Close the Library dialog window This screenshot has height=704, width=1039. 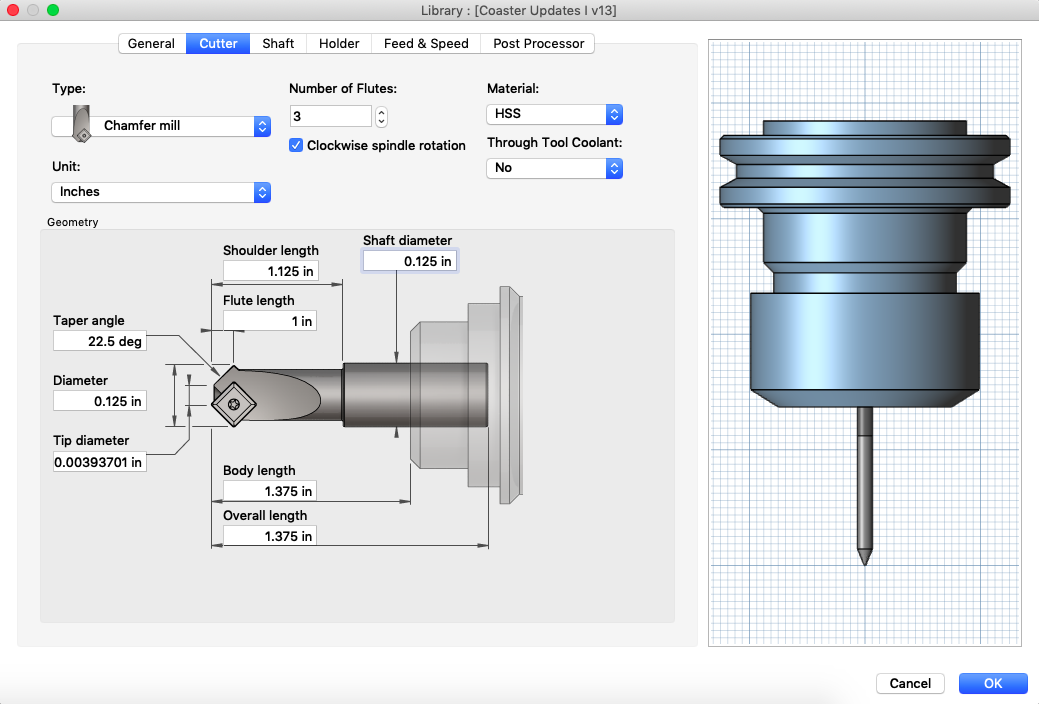pos(13,10)
